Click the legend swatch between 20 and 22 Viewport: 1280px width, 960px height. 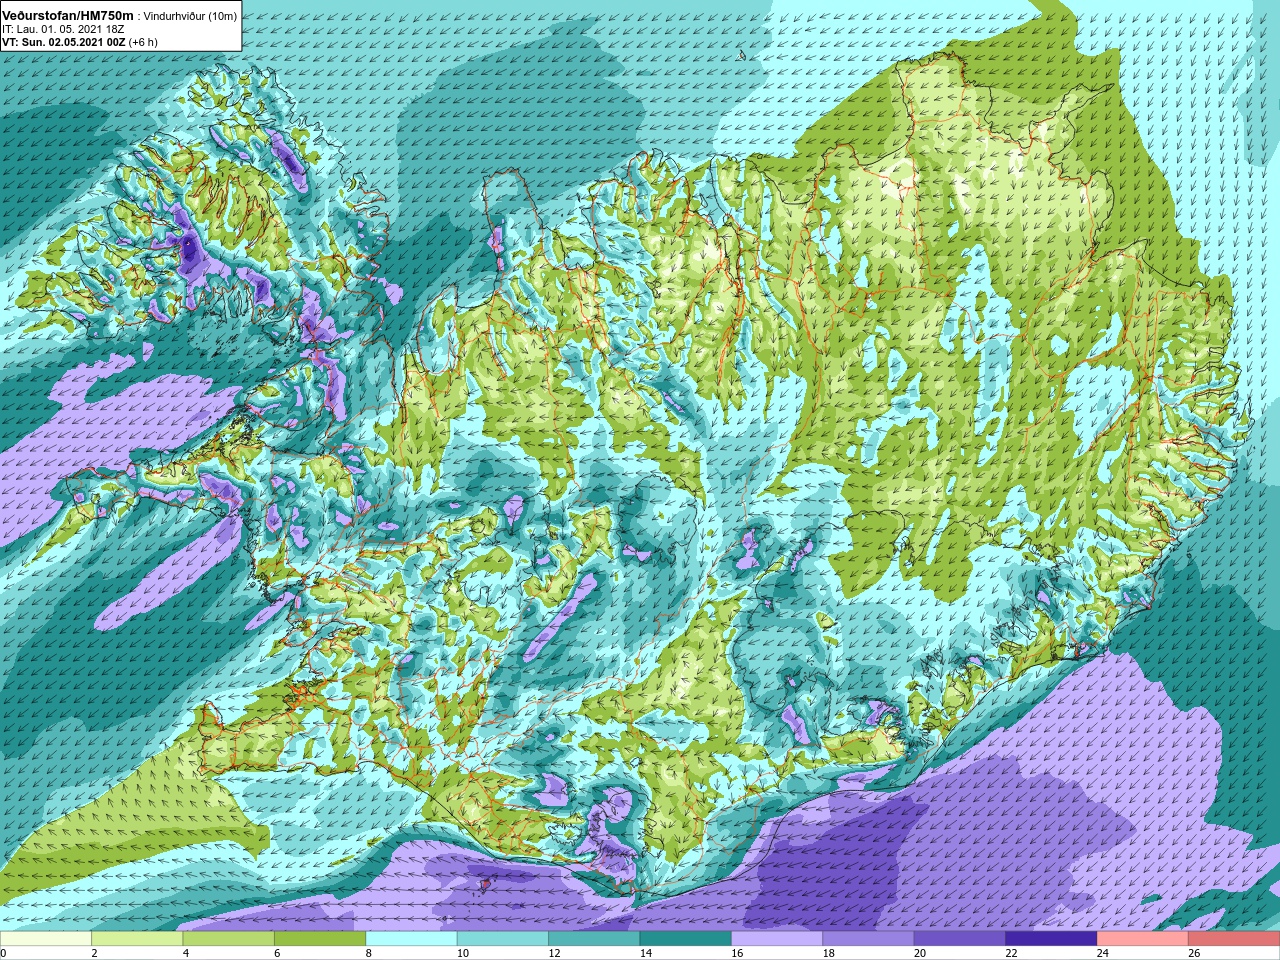[x=959, y=939]
